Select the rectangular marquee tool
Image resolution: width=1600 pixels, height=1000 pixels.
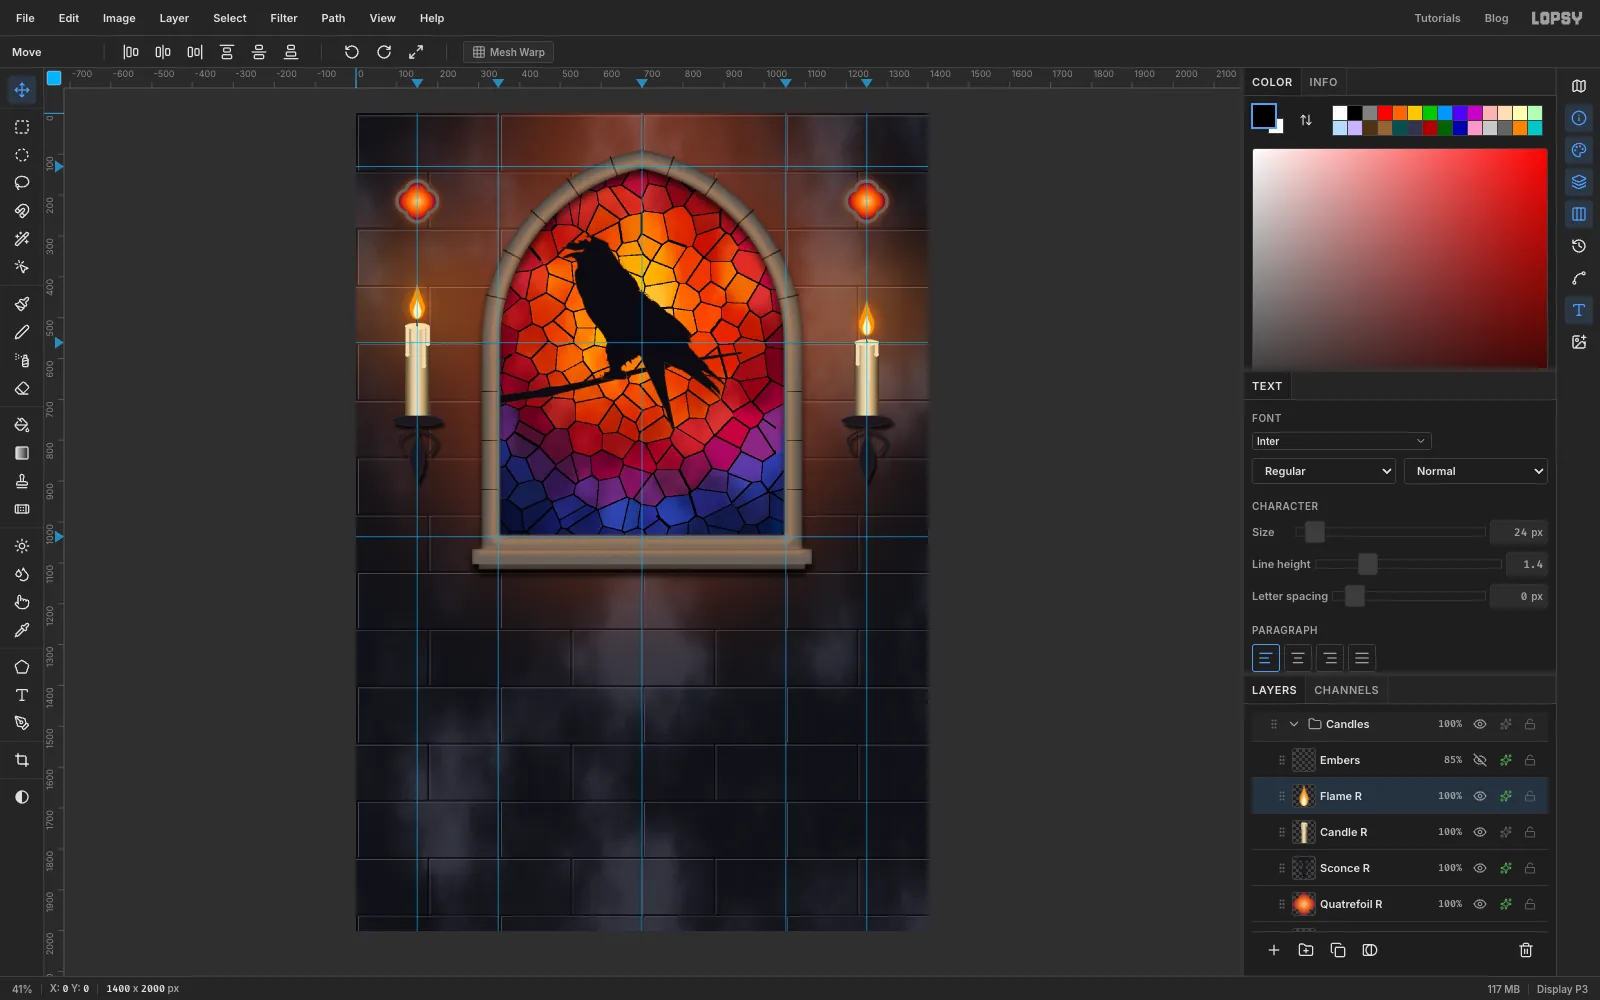pos(22,127)
